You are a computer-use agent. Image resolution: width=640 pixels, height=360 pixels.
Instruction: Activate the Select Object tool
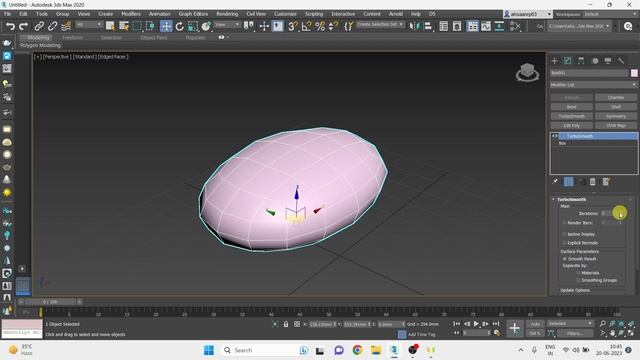[110, 26]
